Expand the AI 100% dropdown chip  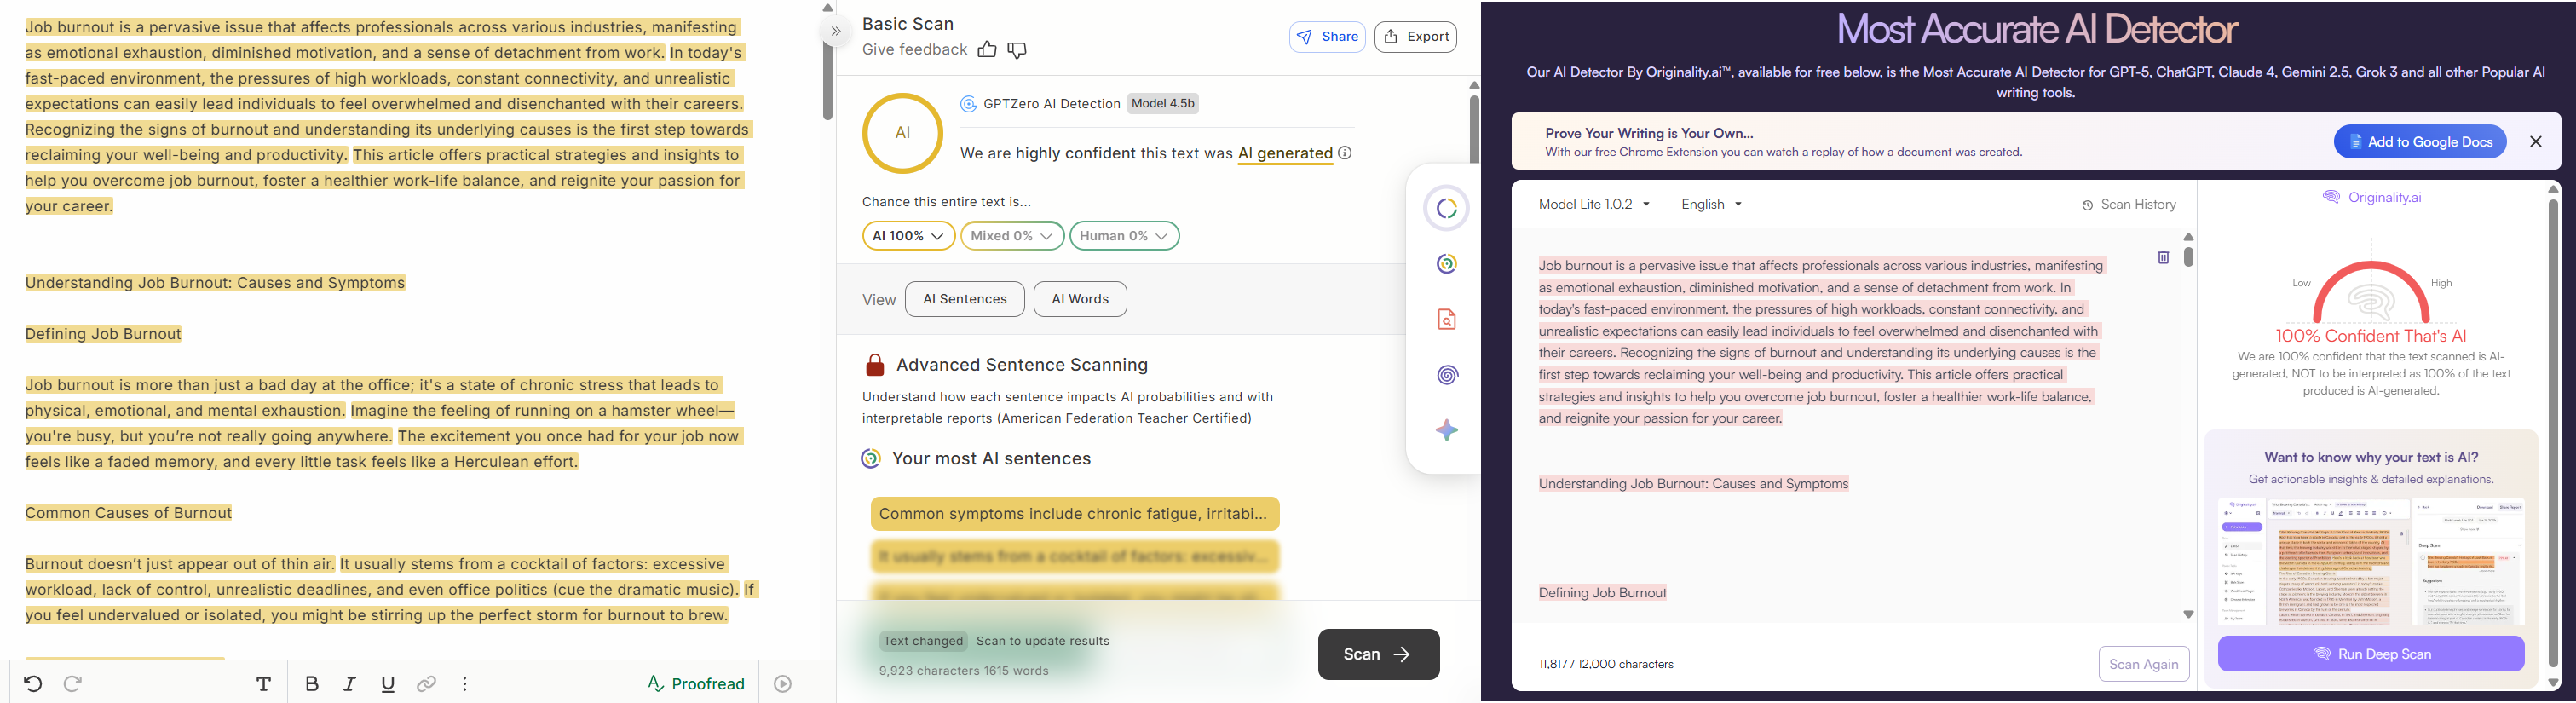(908, 236)
